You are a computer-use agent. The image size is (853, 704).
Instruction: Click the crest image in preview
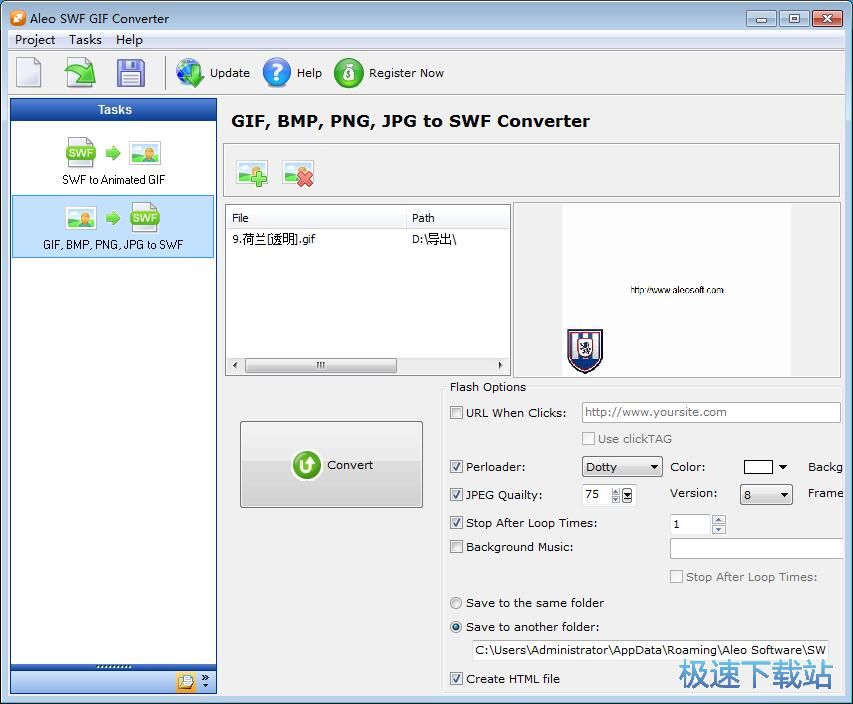coord(585,350)
